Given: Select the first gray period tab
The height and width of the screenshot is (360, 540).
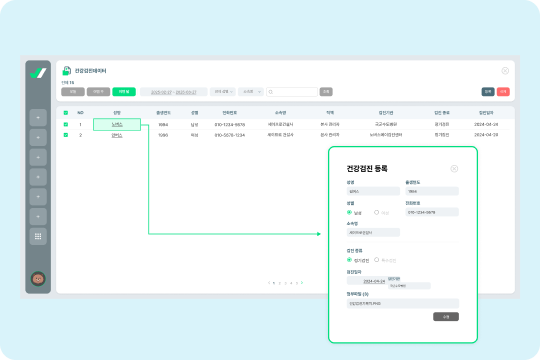Looking at the screenshot, I should (x=73, y=92).
